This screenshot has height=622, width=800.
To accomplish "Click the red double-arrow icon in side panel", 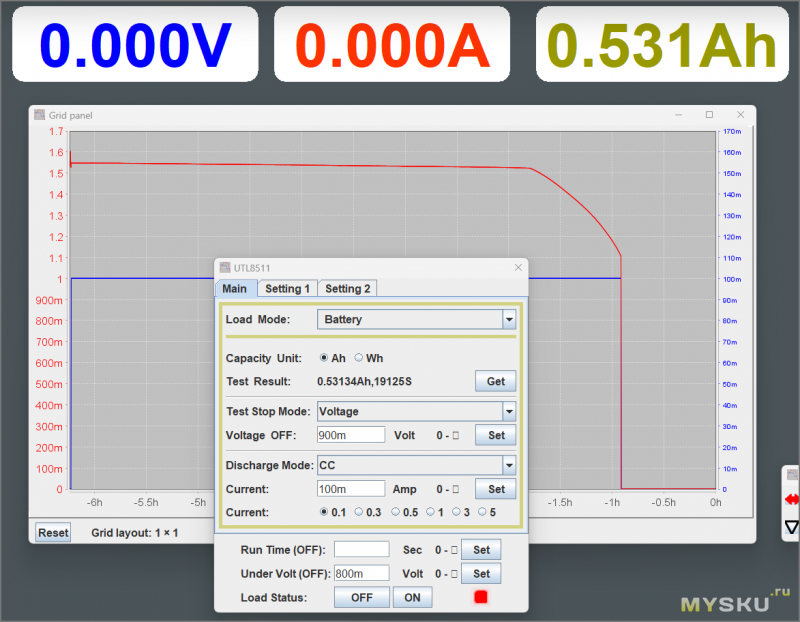I will click(792, 498).
